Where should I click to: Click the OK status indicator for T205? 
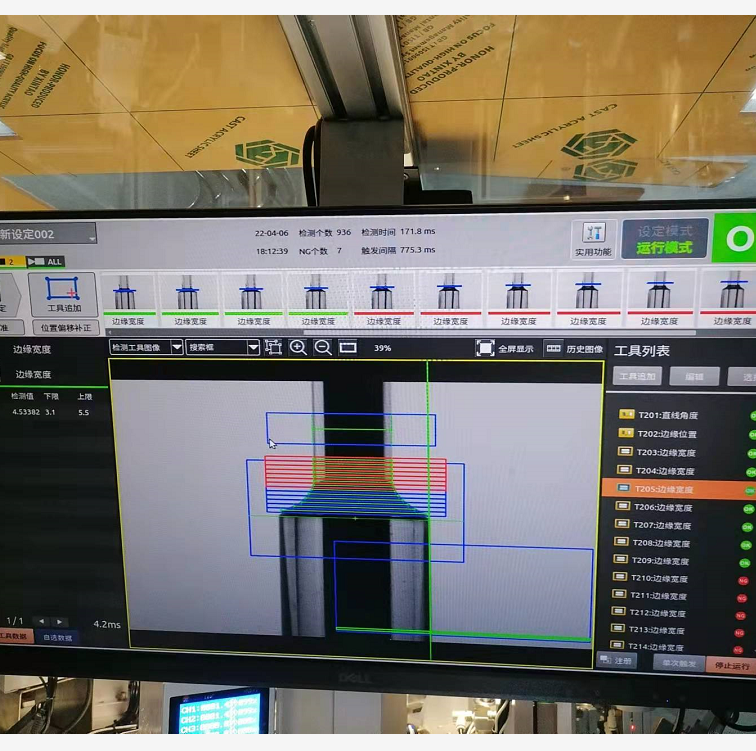point(748,490)
